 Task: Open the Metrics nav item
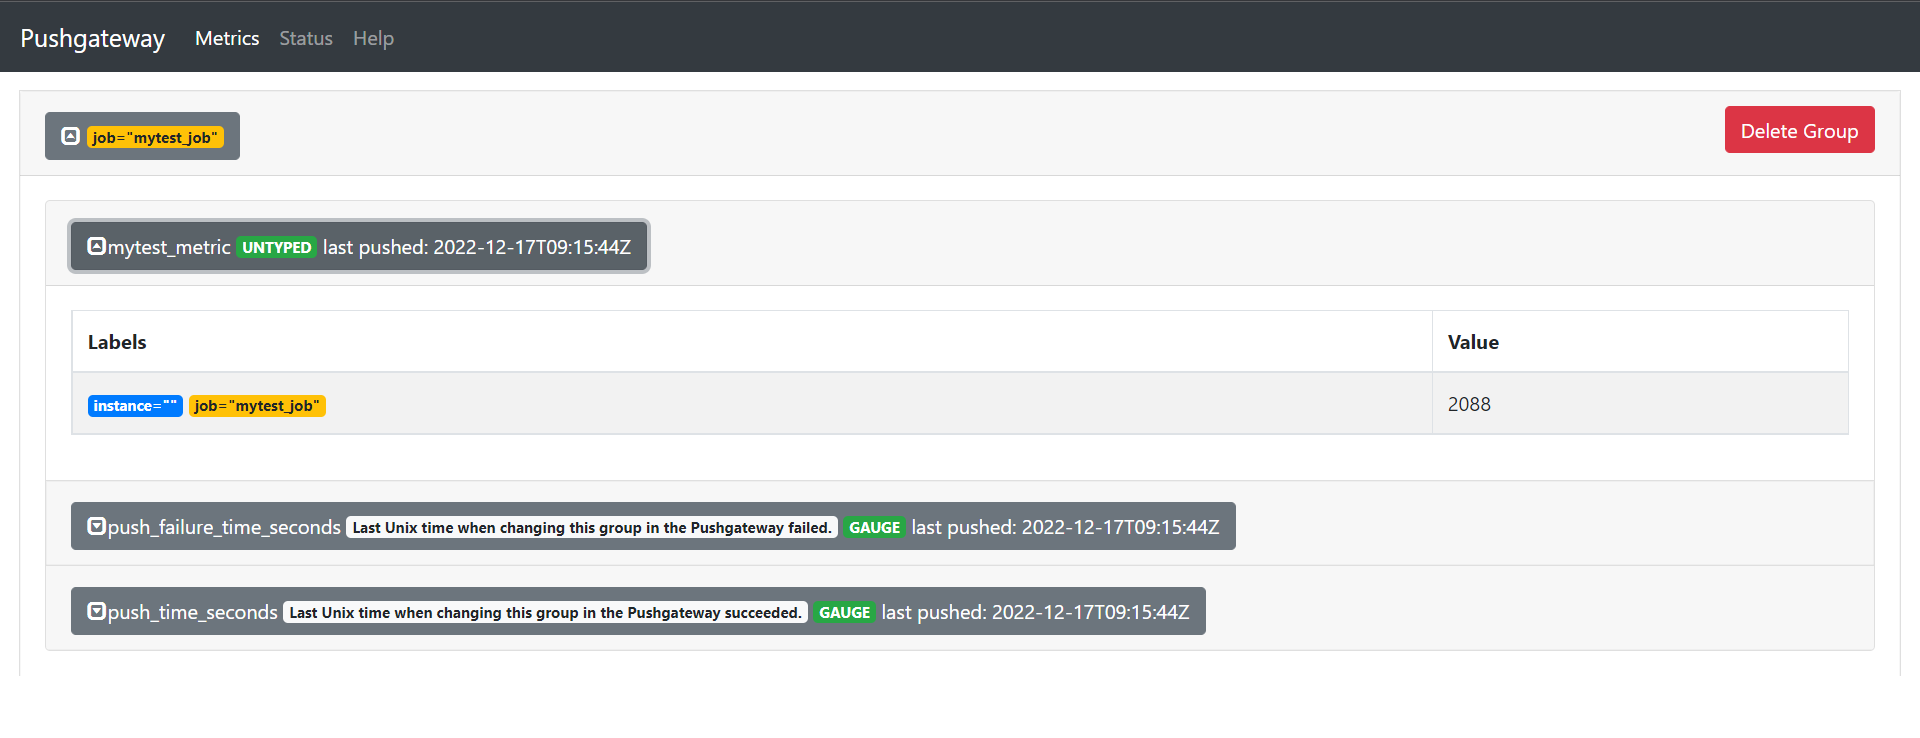(227, 38)
